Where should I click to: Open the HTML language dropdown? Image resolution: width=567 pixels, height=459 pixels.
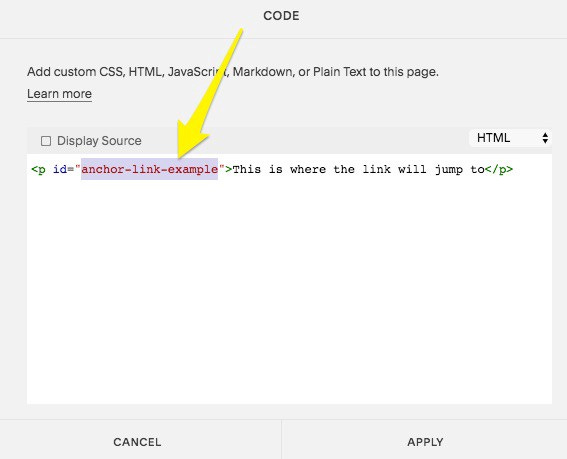pyautogui.click(x=510, y=138)
